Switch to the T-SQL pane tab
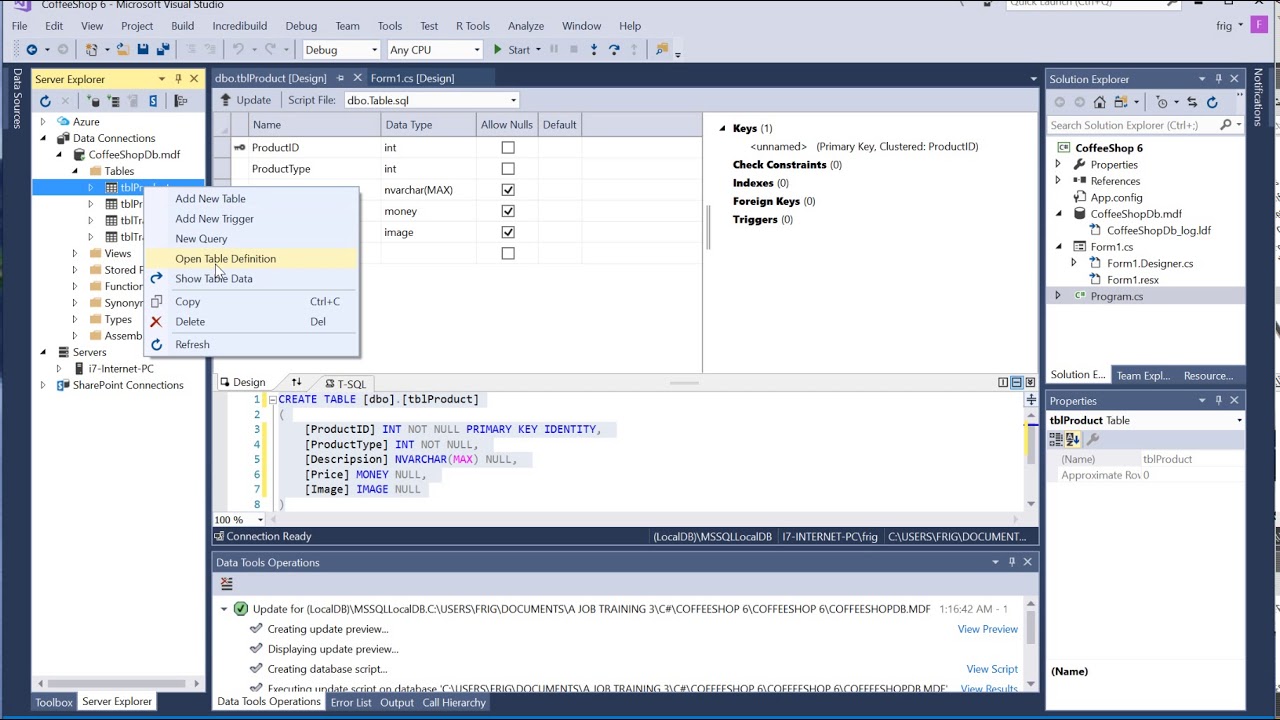Viewport: 1280px width, 720px height. click(344, 384)
